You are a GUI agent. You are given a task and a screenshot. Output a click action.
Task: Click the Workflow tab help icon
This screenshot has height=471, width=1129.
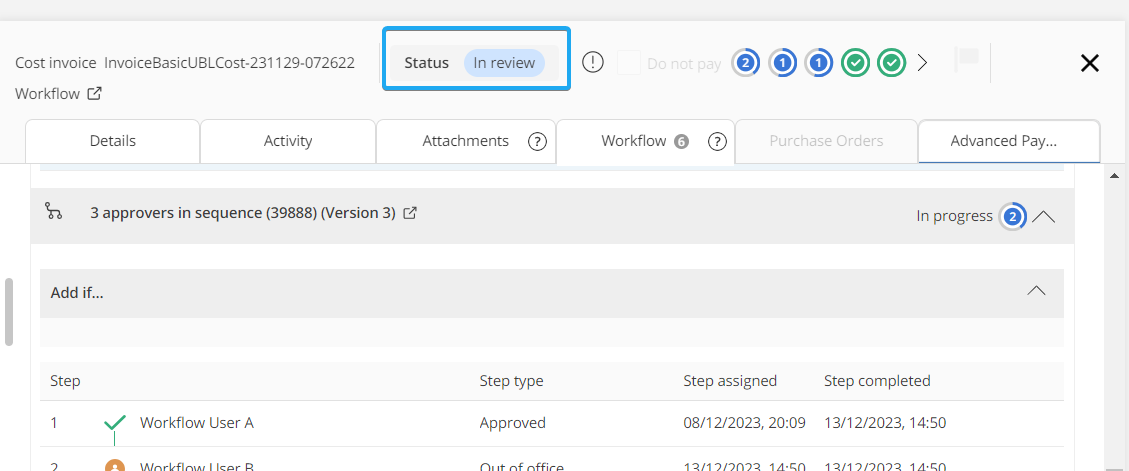717,141
